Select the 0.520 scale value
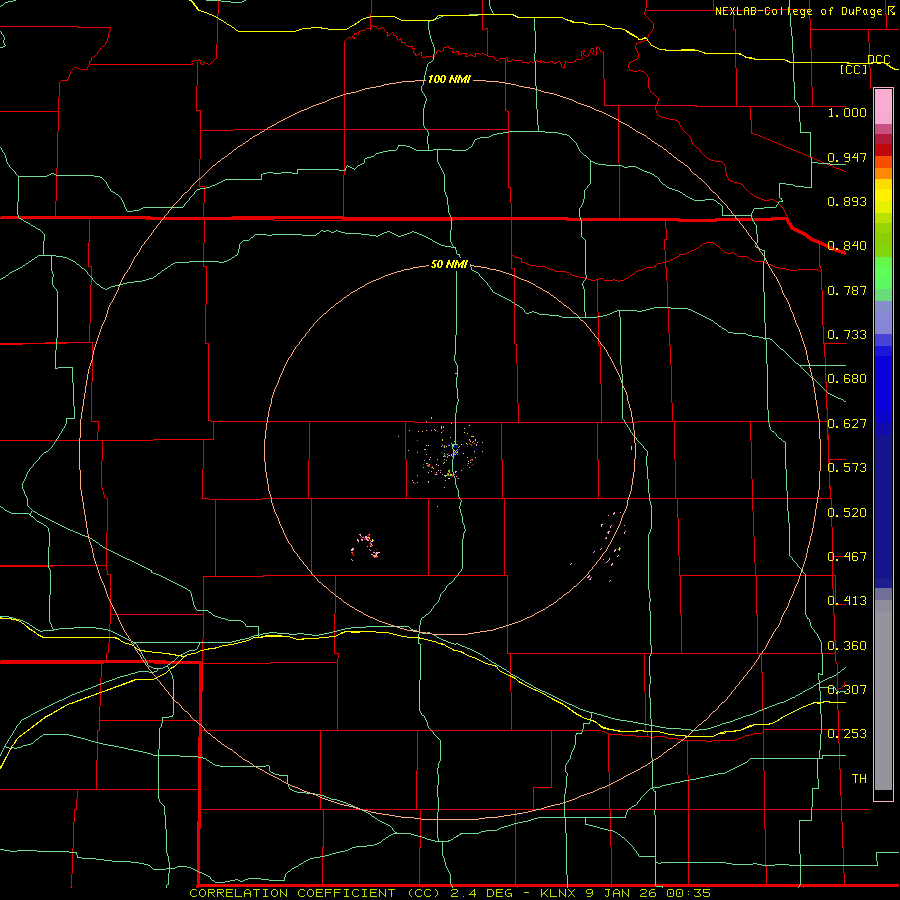 coord(847,513)
